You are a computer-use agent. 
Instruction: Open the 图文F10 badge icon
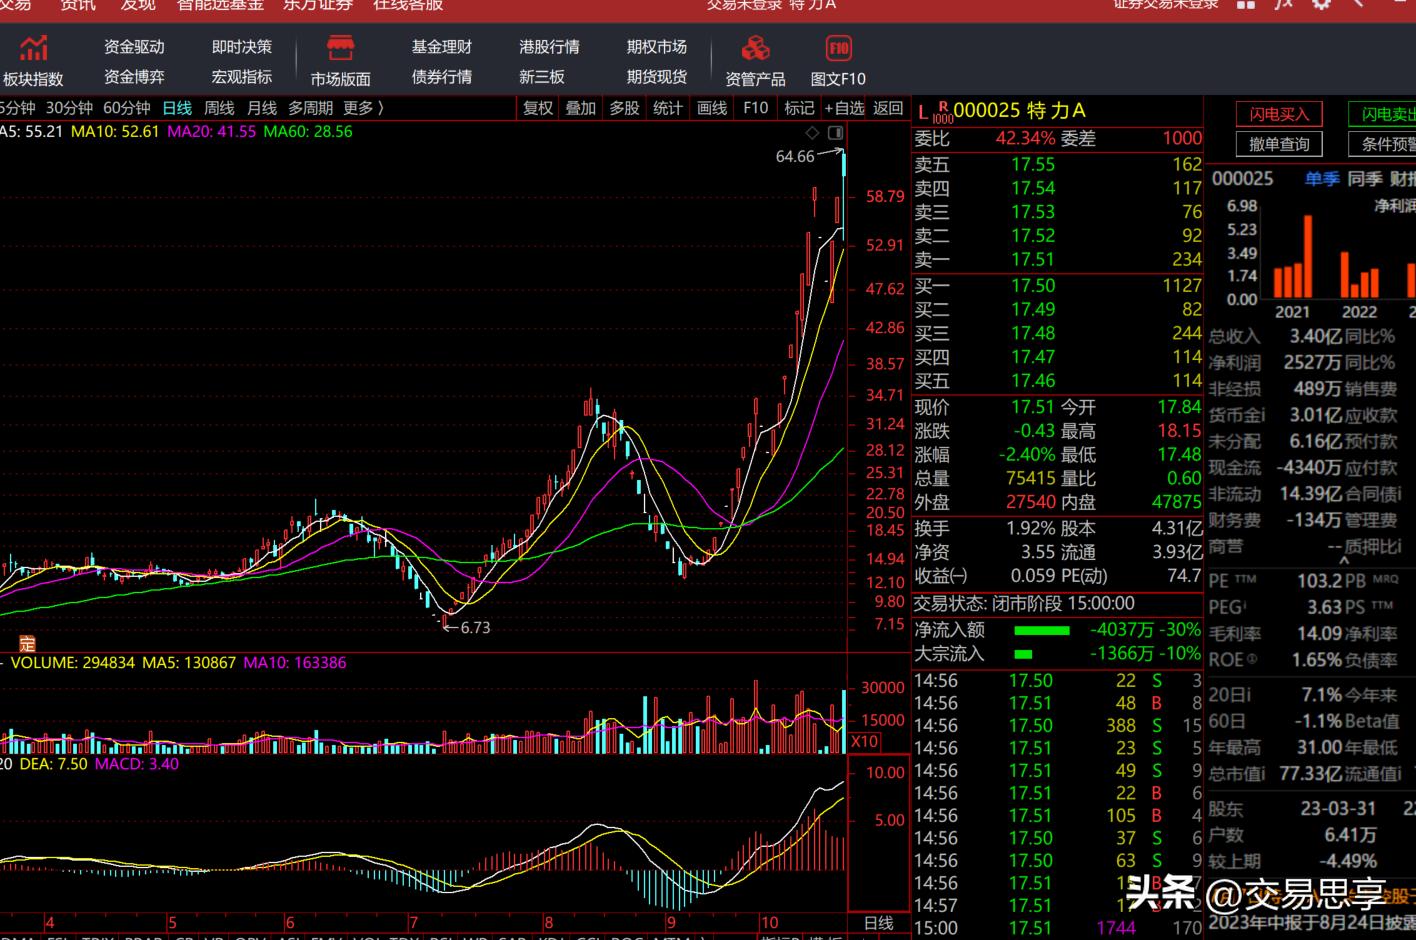[x=838, y=48]
